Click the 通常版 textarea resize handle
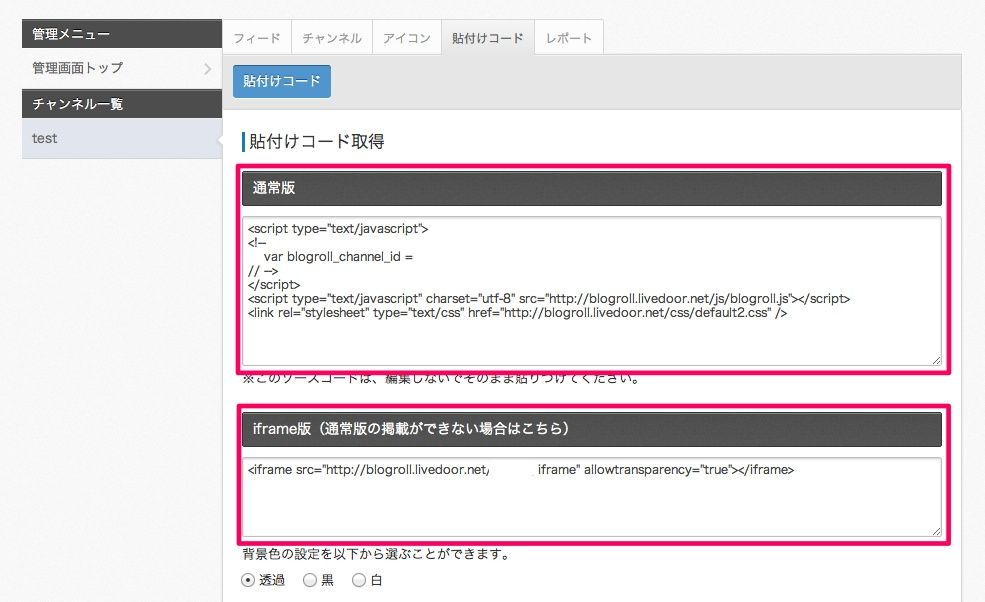The height and width of the screenshot is (602, 985). (936, 360)
